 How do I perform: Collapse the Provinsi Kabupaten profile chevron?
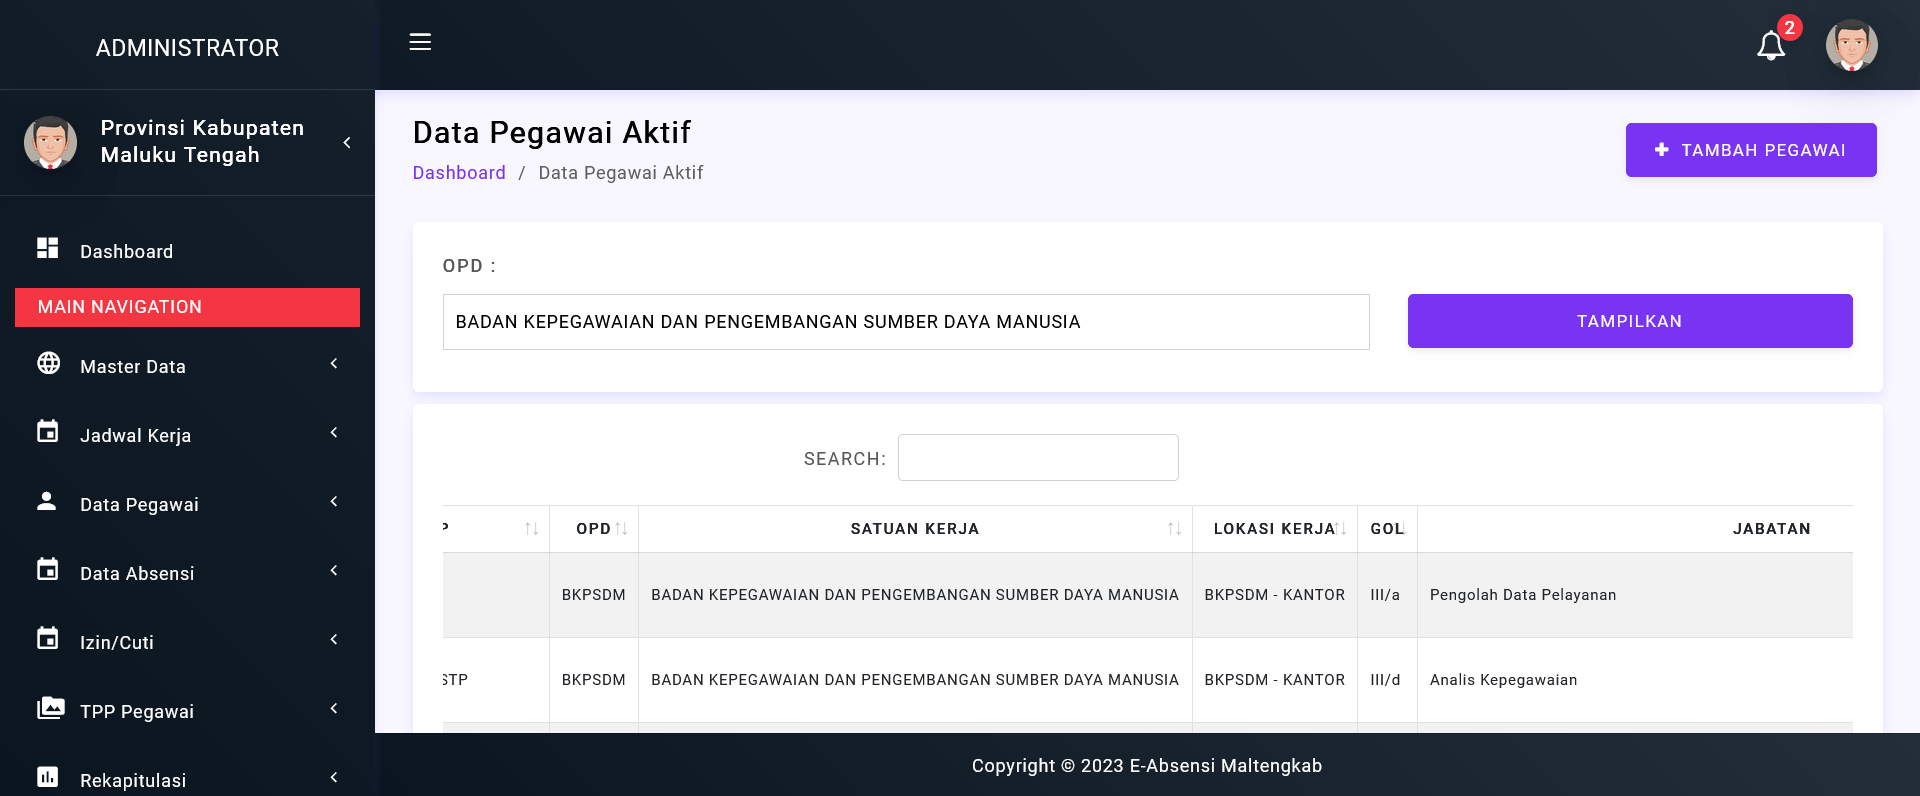pyautogui.click(x=347, y=143)
